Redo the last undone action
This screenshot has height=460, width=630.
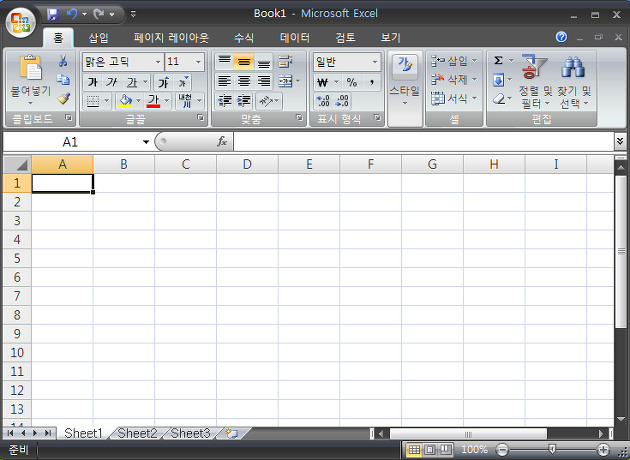coord(98,14)
